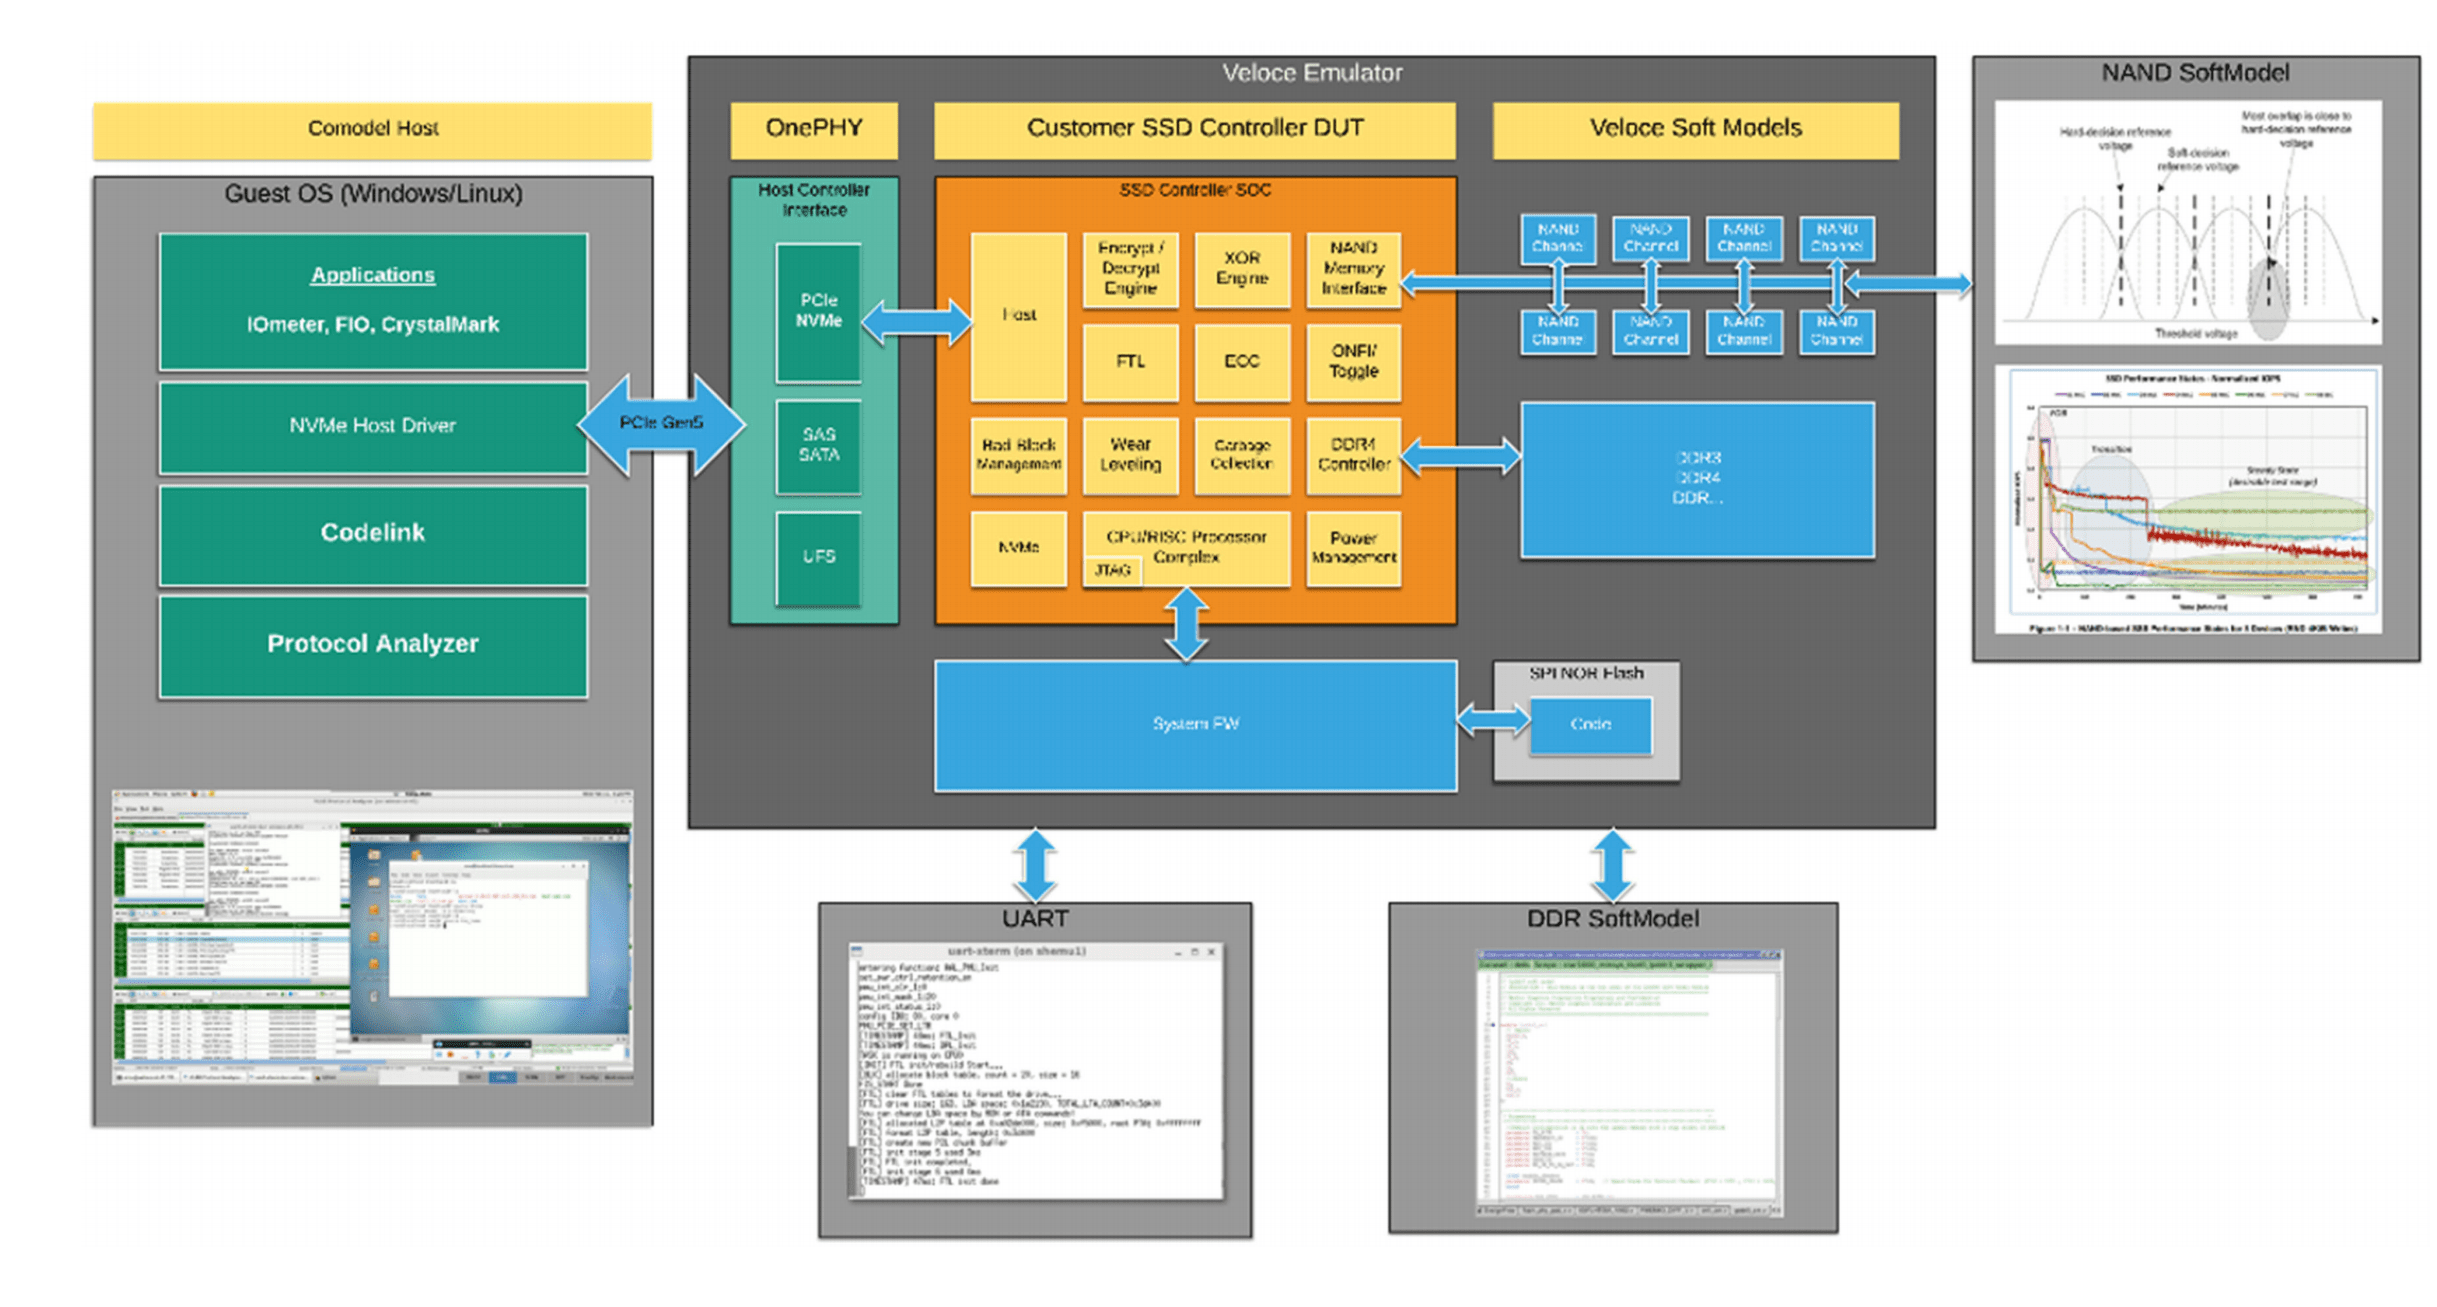Select the OnePHY header
The height and width of the screenshot is (1307, 2437).
click(x=813, y=129)
